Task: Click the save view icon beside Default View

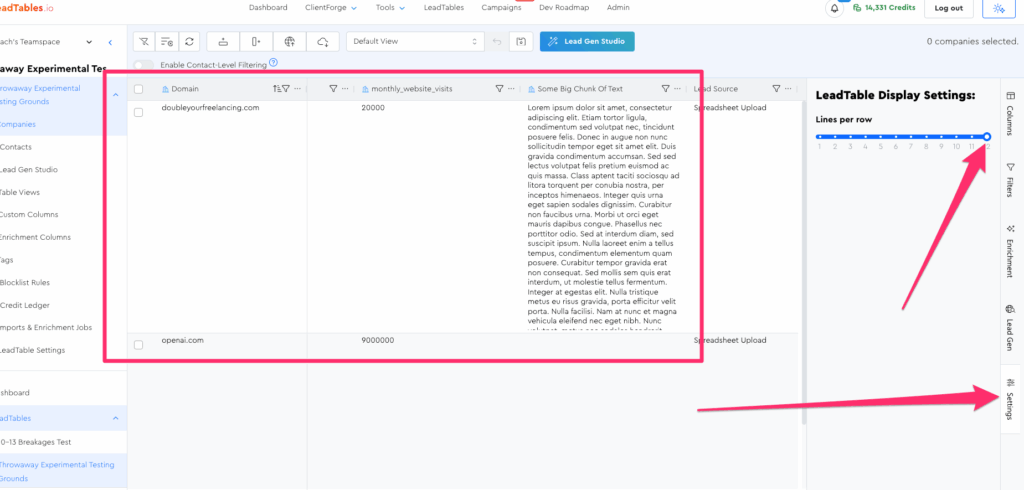Action: coord(521,42)
